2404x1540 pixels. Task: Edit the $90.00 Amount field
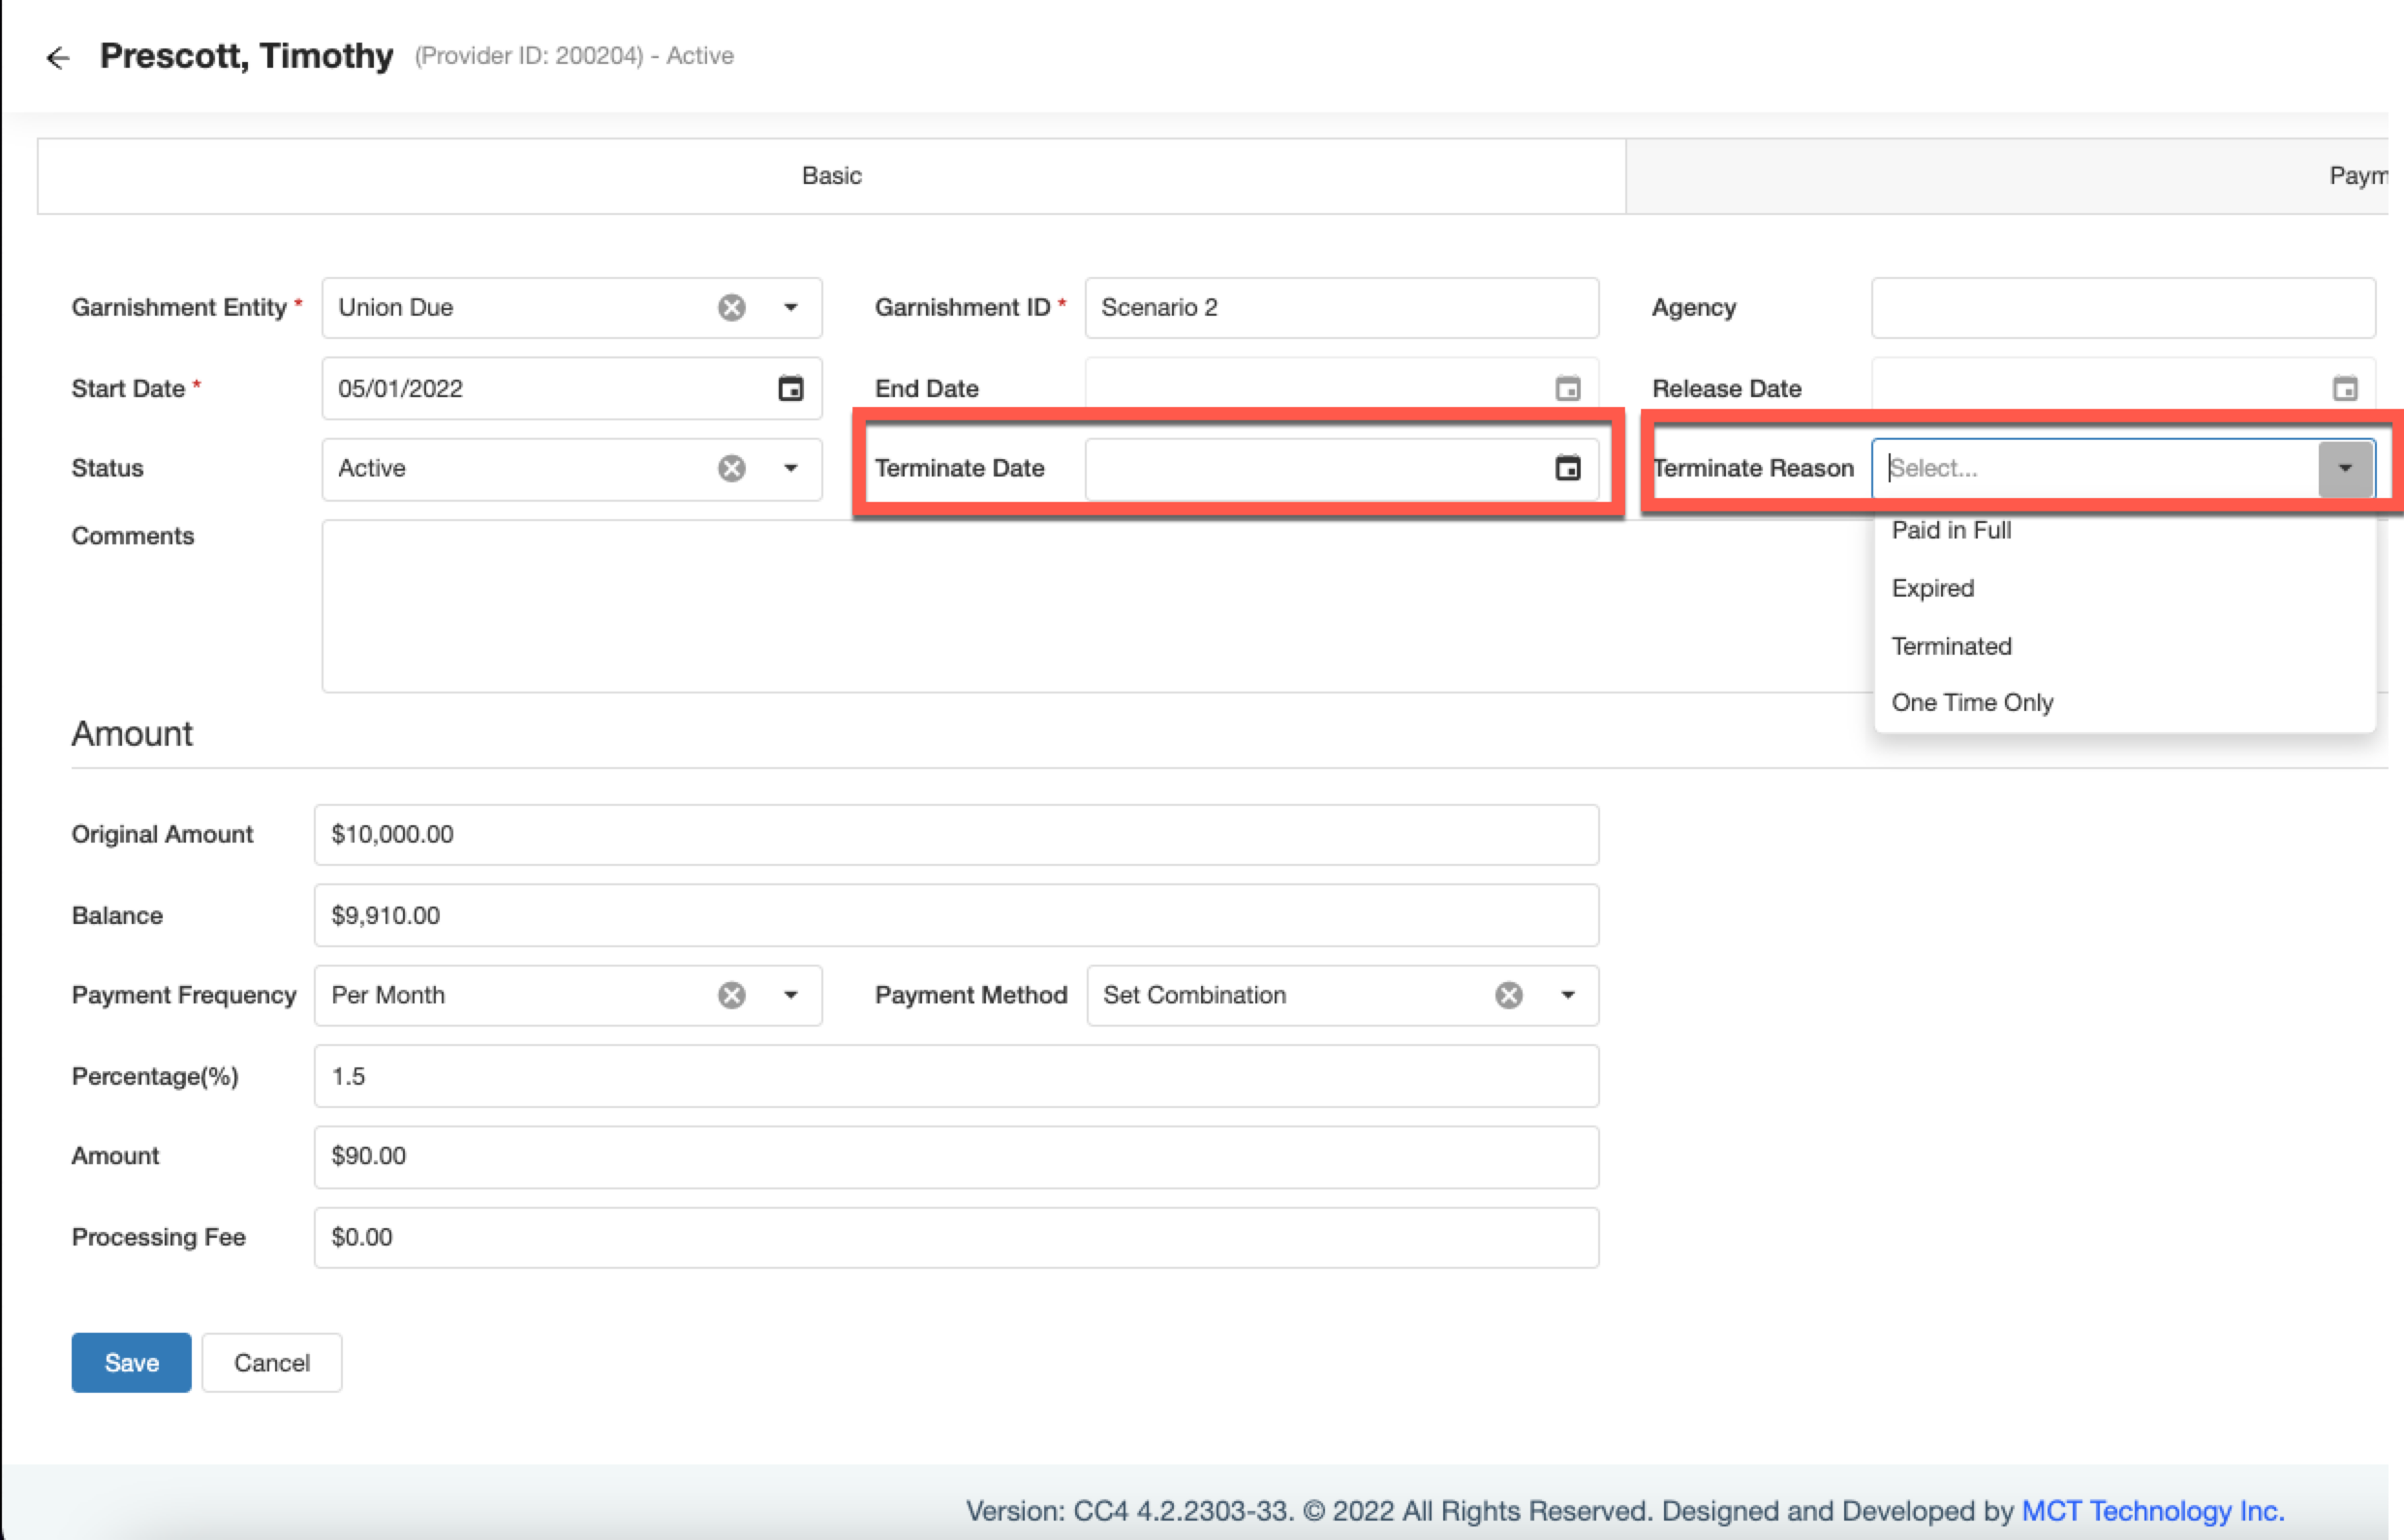tap(956, 1156)
